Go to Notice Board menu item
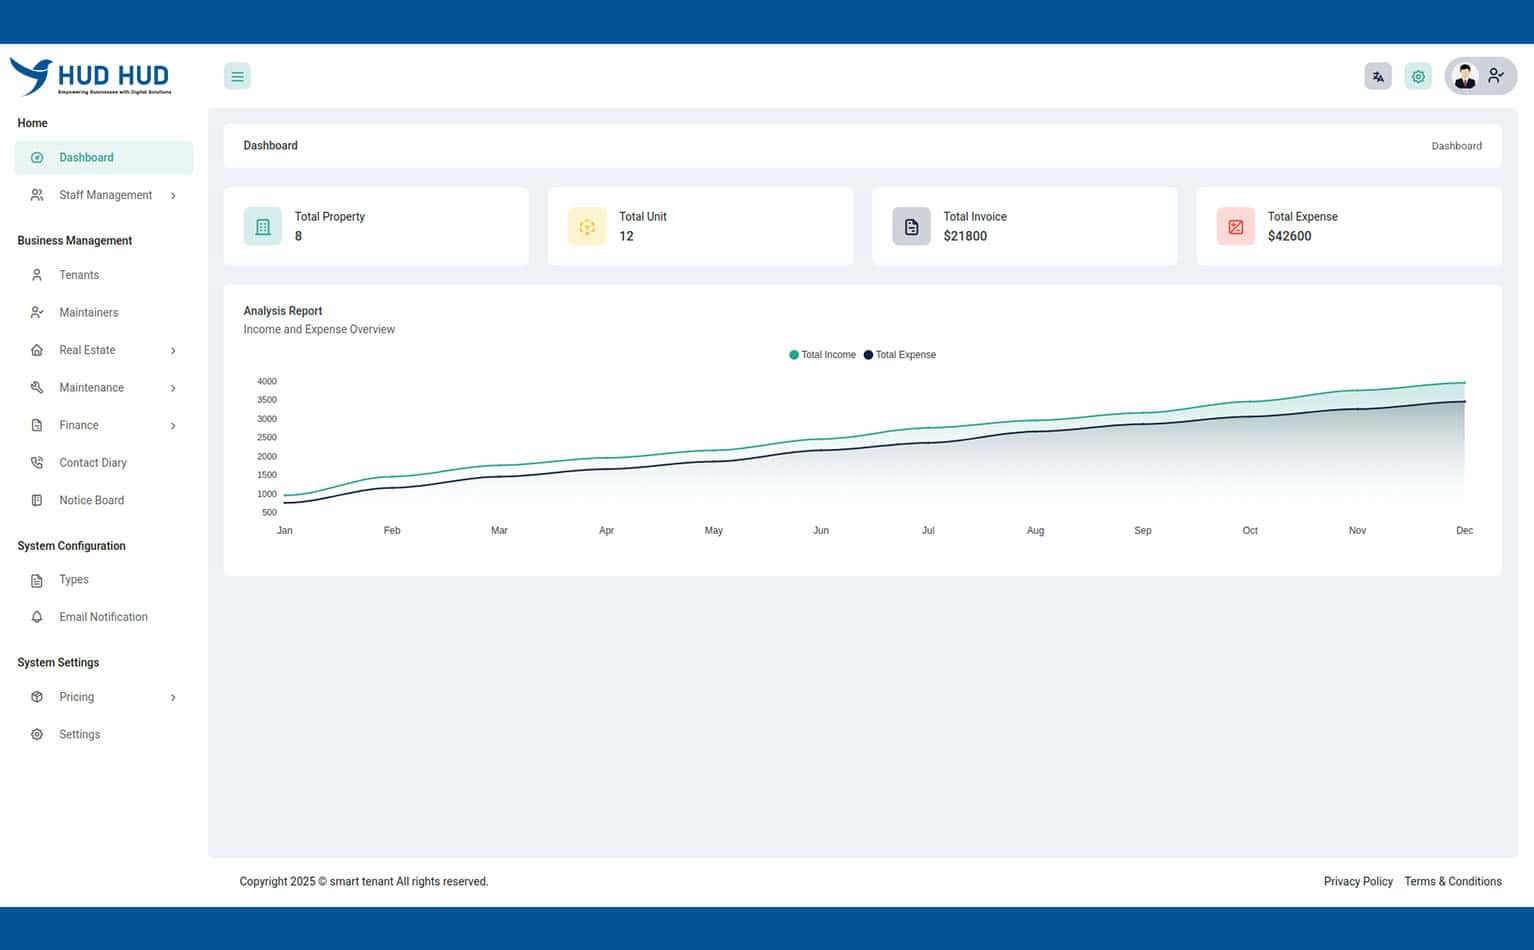Viewport: 1534px width, 950px height. click(91, 501)
